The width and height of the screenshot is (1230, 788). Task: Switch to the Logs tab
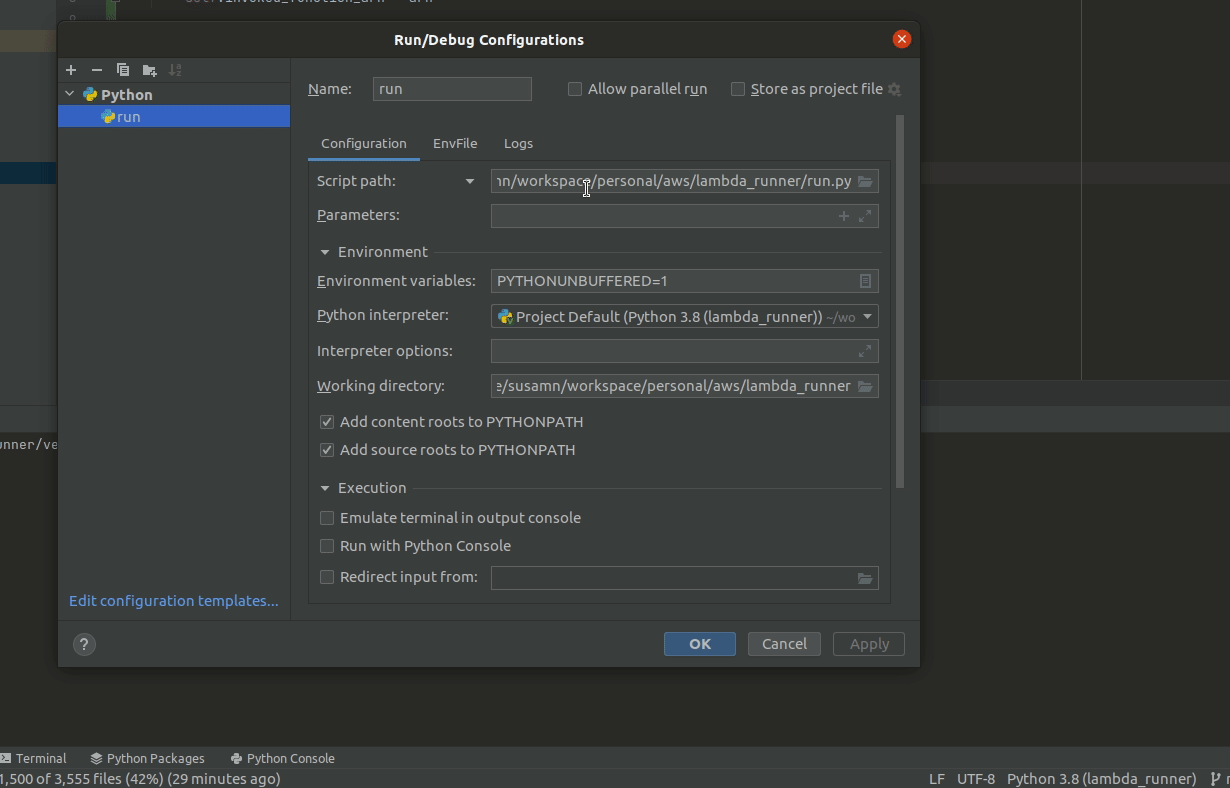click(518, 143)
